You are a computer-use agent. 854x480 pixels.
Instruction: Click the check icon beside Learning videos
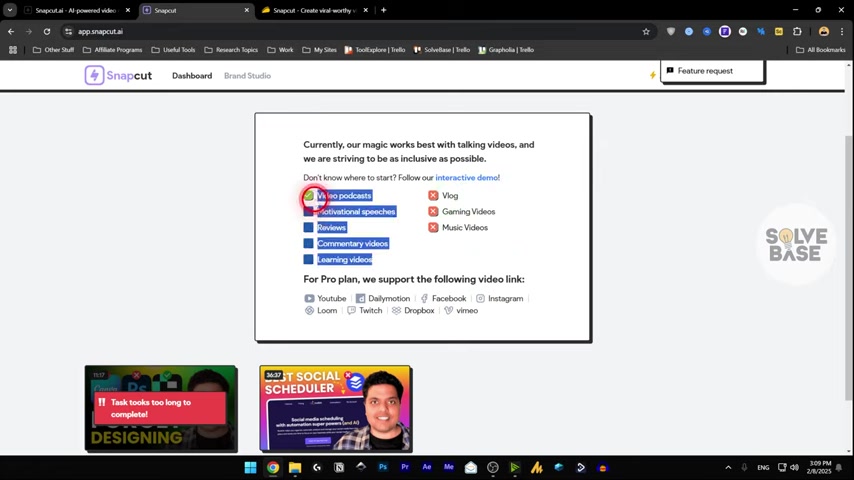point(309,259)
